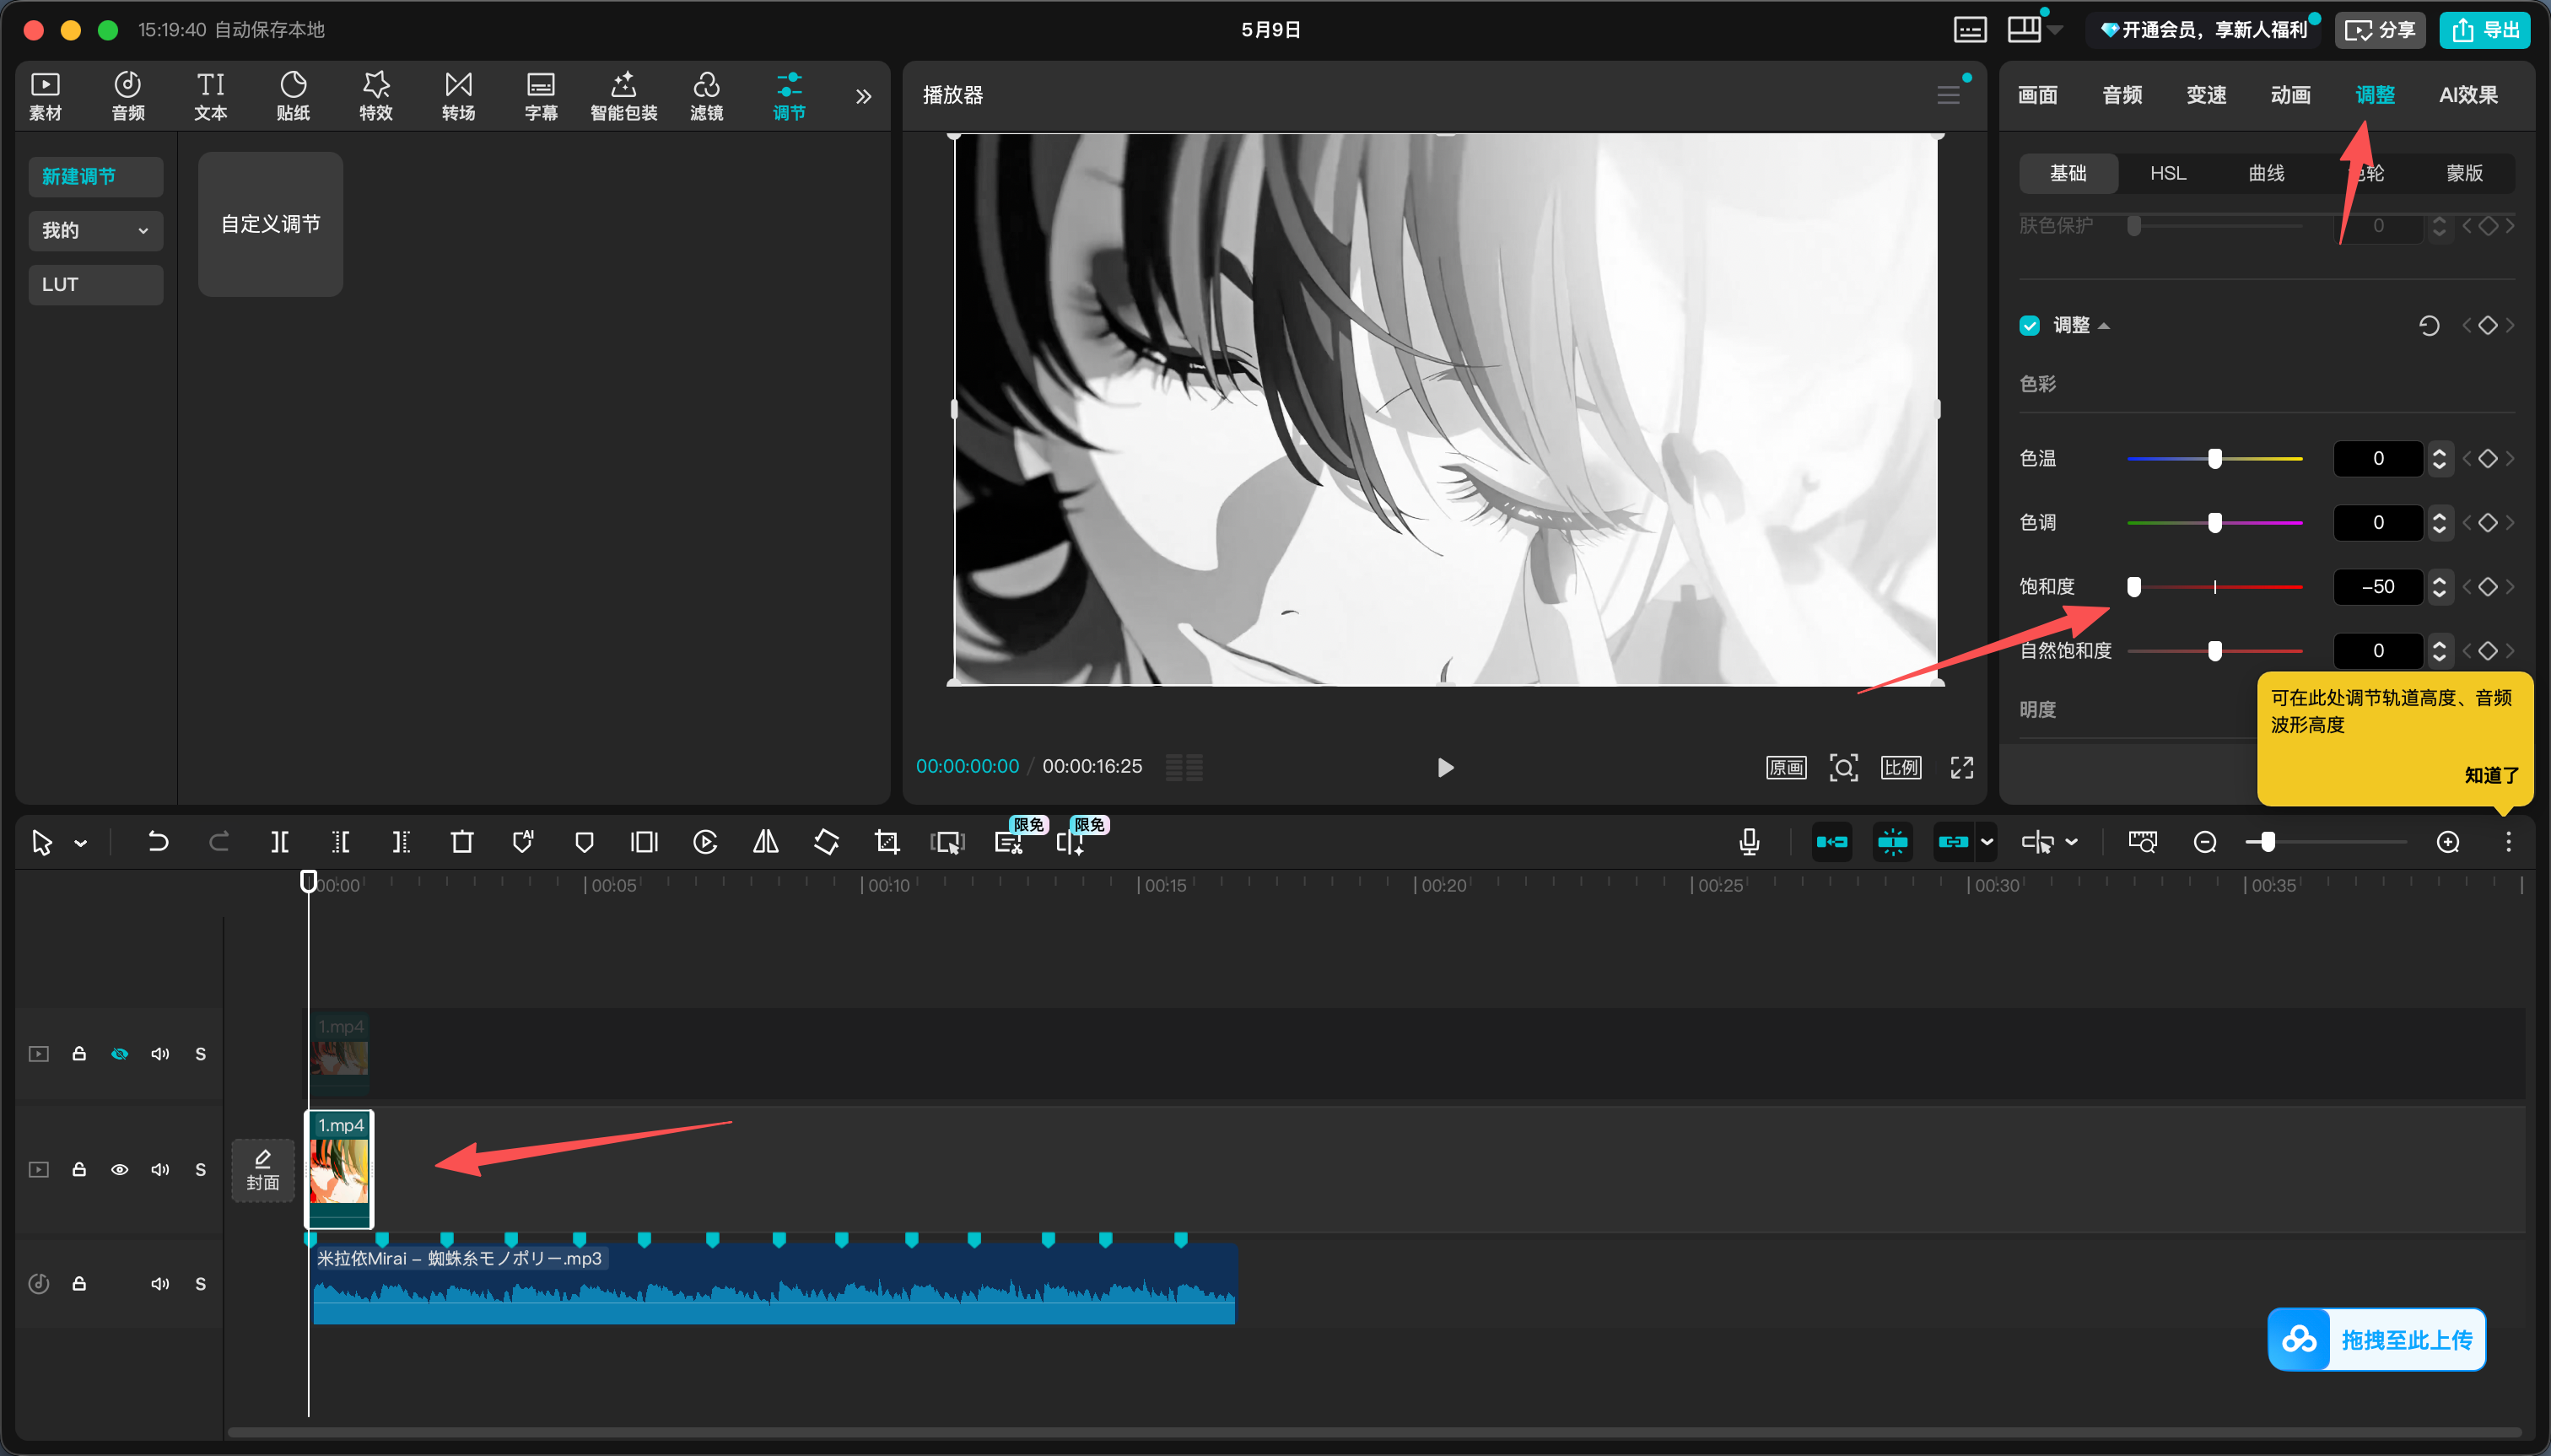
Task: Switch to the AI效果 tab
Action: point(2468,95)
